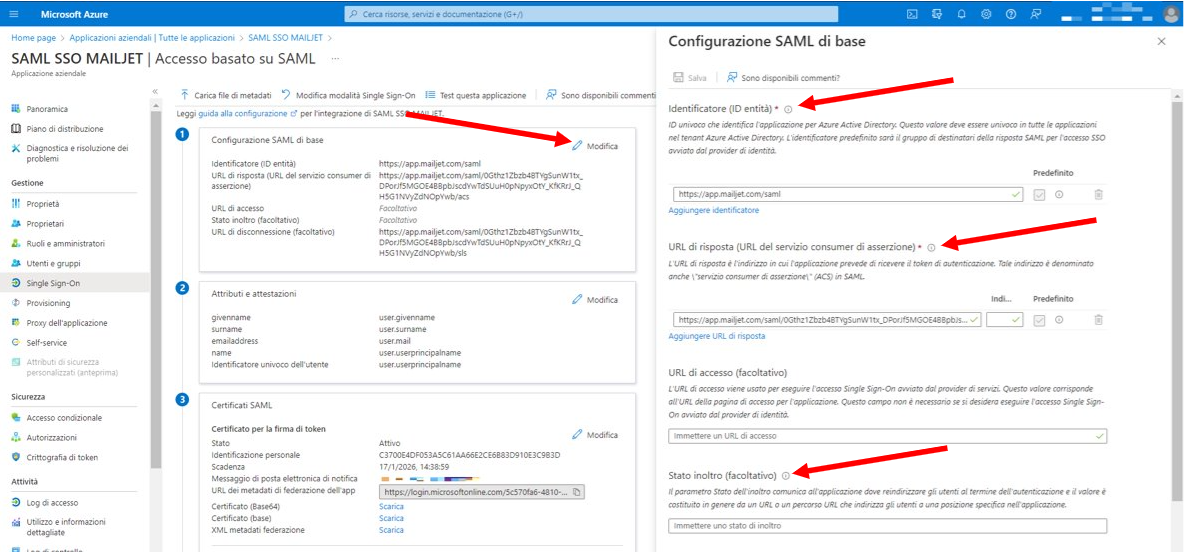Toggle Predefinito checkbox for the identifier
Screen dimensions: 1184x553
[1040, 194]
